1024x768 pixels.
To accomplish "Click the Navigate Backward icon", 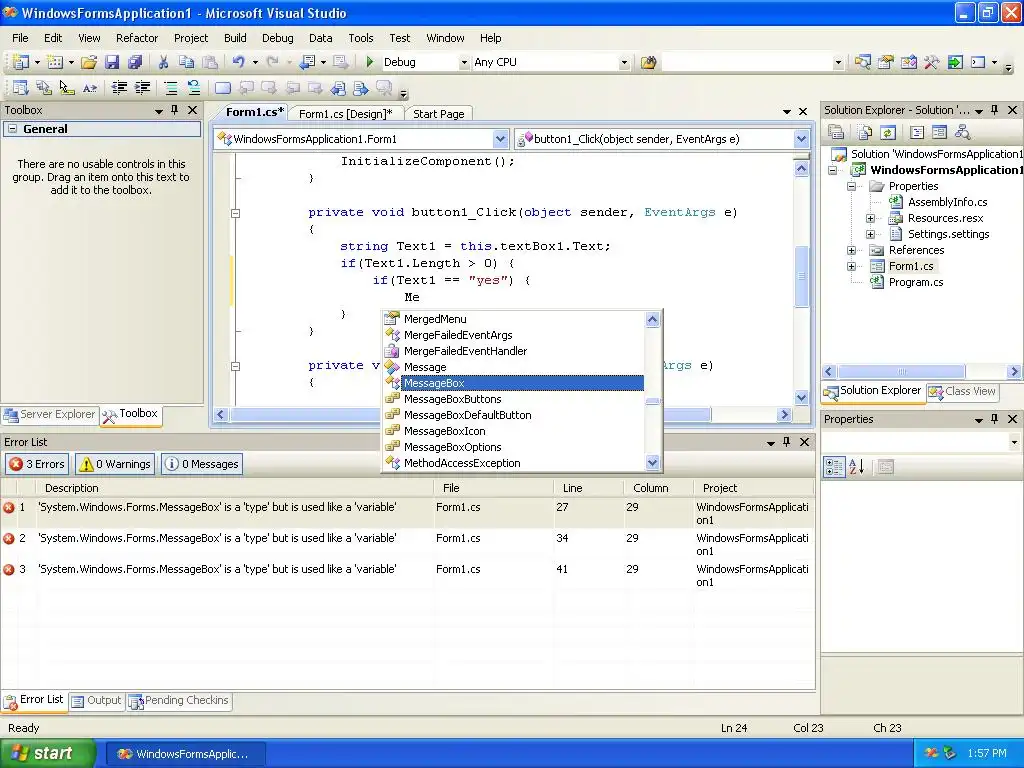I will pyautogui.click(x=307, y=62).
